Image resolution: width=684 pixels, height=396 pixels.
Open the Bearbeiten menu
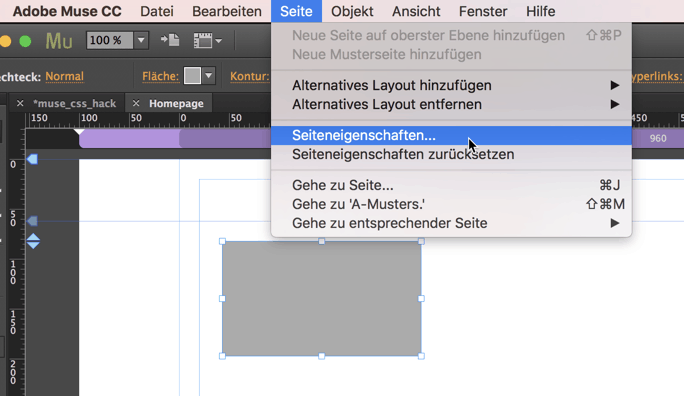tap(227, 11)
